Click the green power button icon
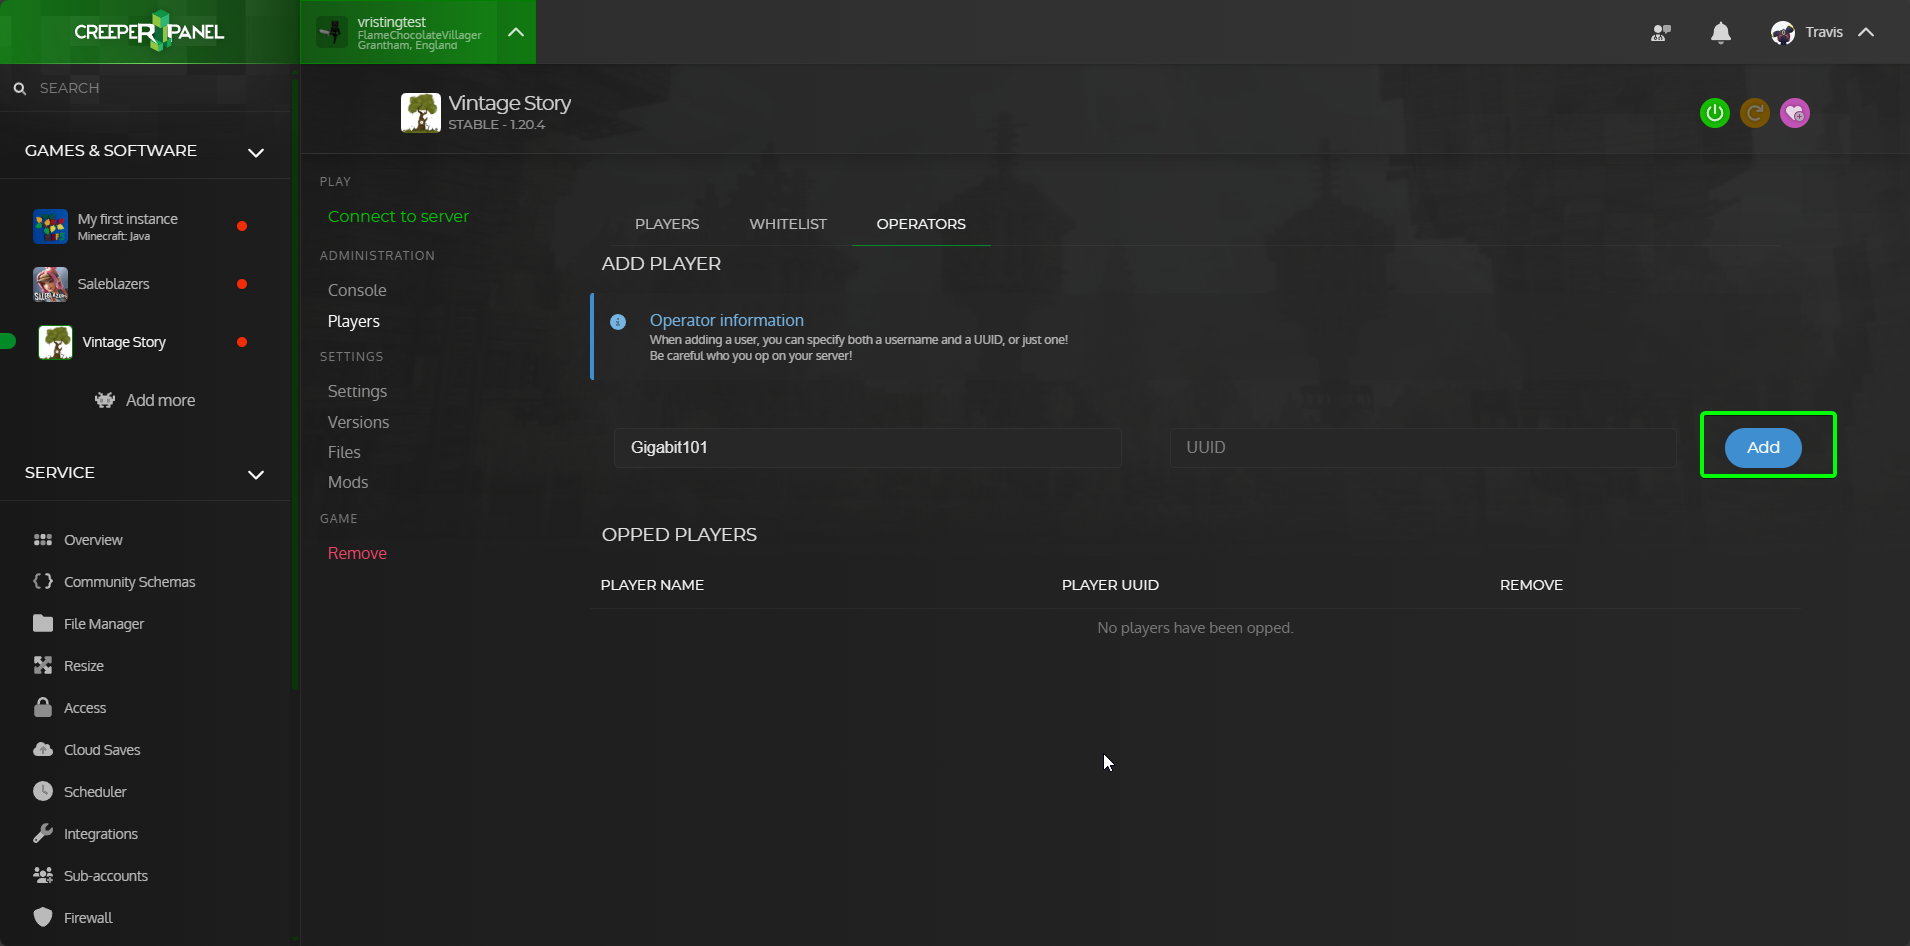The image size is (1910, 946). click(x=1715, y=113)
